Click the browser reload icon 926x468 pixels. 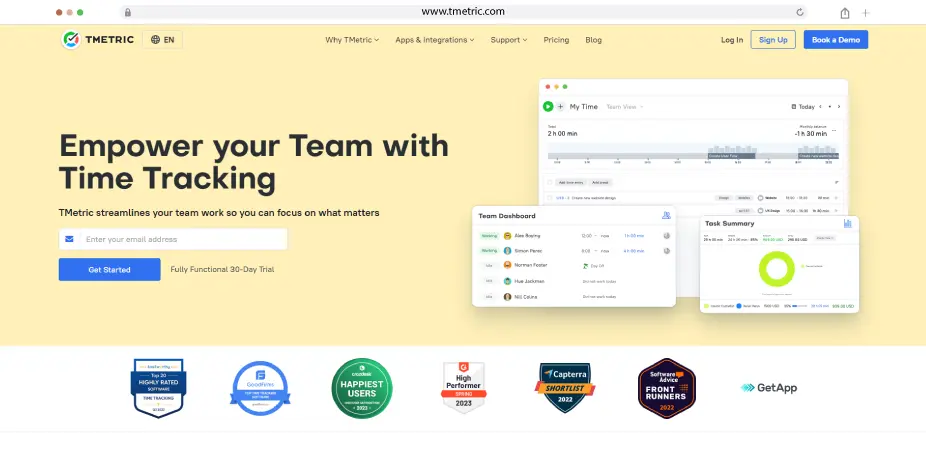tap(800, 12)
